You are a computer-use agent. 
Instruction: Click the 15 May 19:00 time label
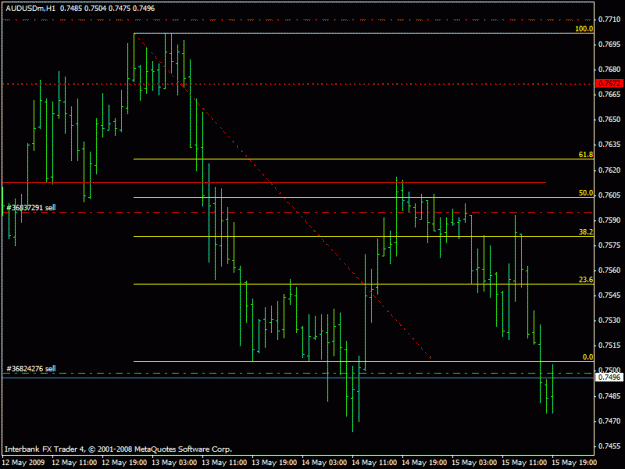[x=574, y=463]
